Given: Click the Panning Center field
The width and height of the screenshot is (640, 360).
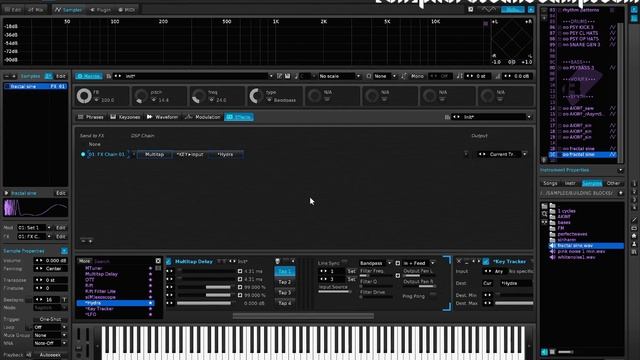Looking at the screenshot, I should [x=51, y=269].
